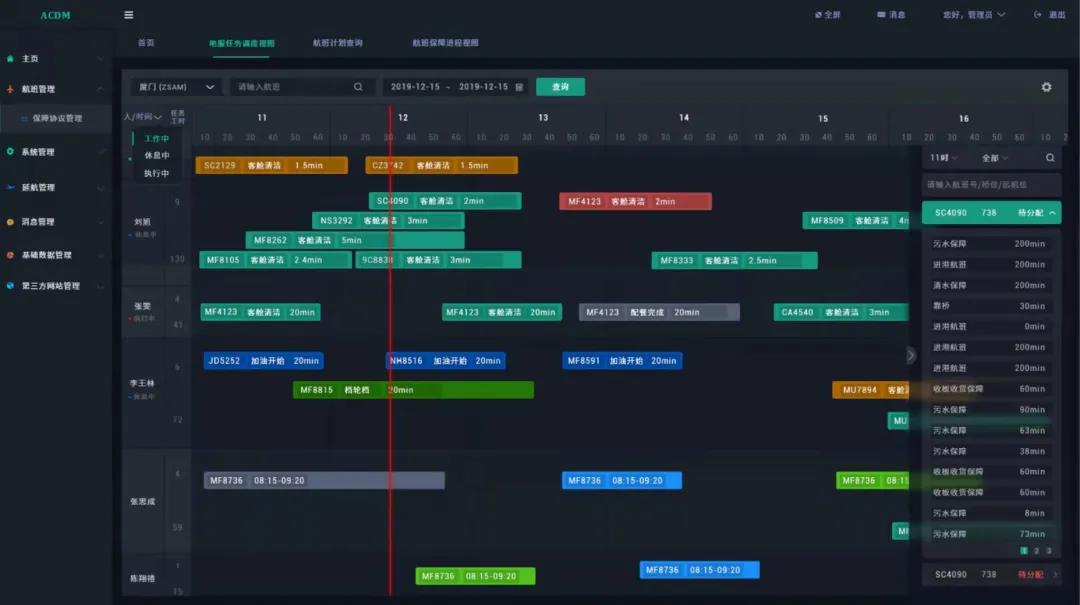Collapse the right panel with the arrow handle
This screenshot has width=1080, height=605.
(x=910, y=355)
